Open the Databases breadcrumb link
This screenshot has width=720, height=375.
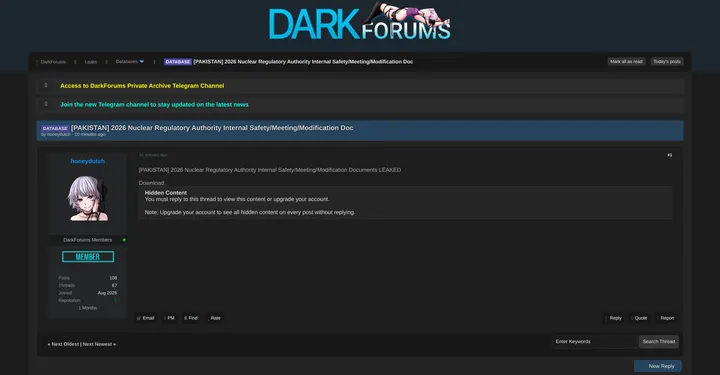tap(126, 62)
